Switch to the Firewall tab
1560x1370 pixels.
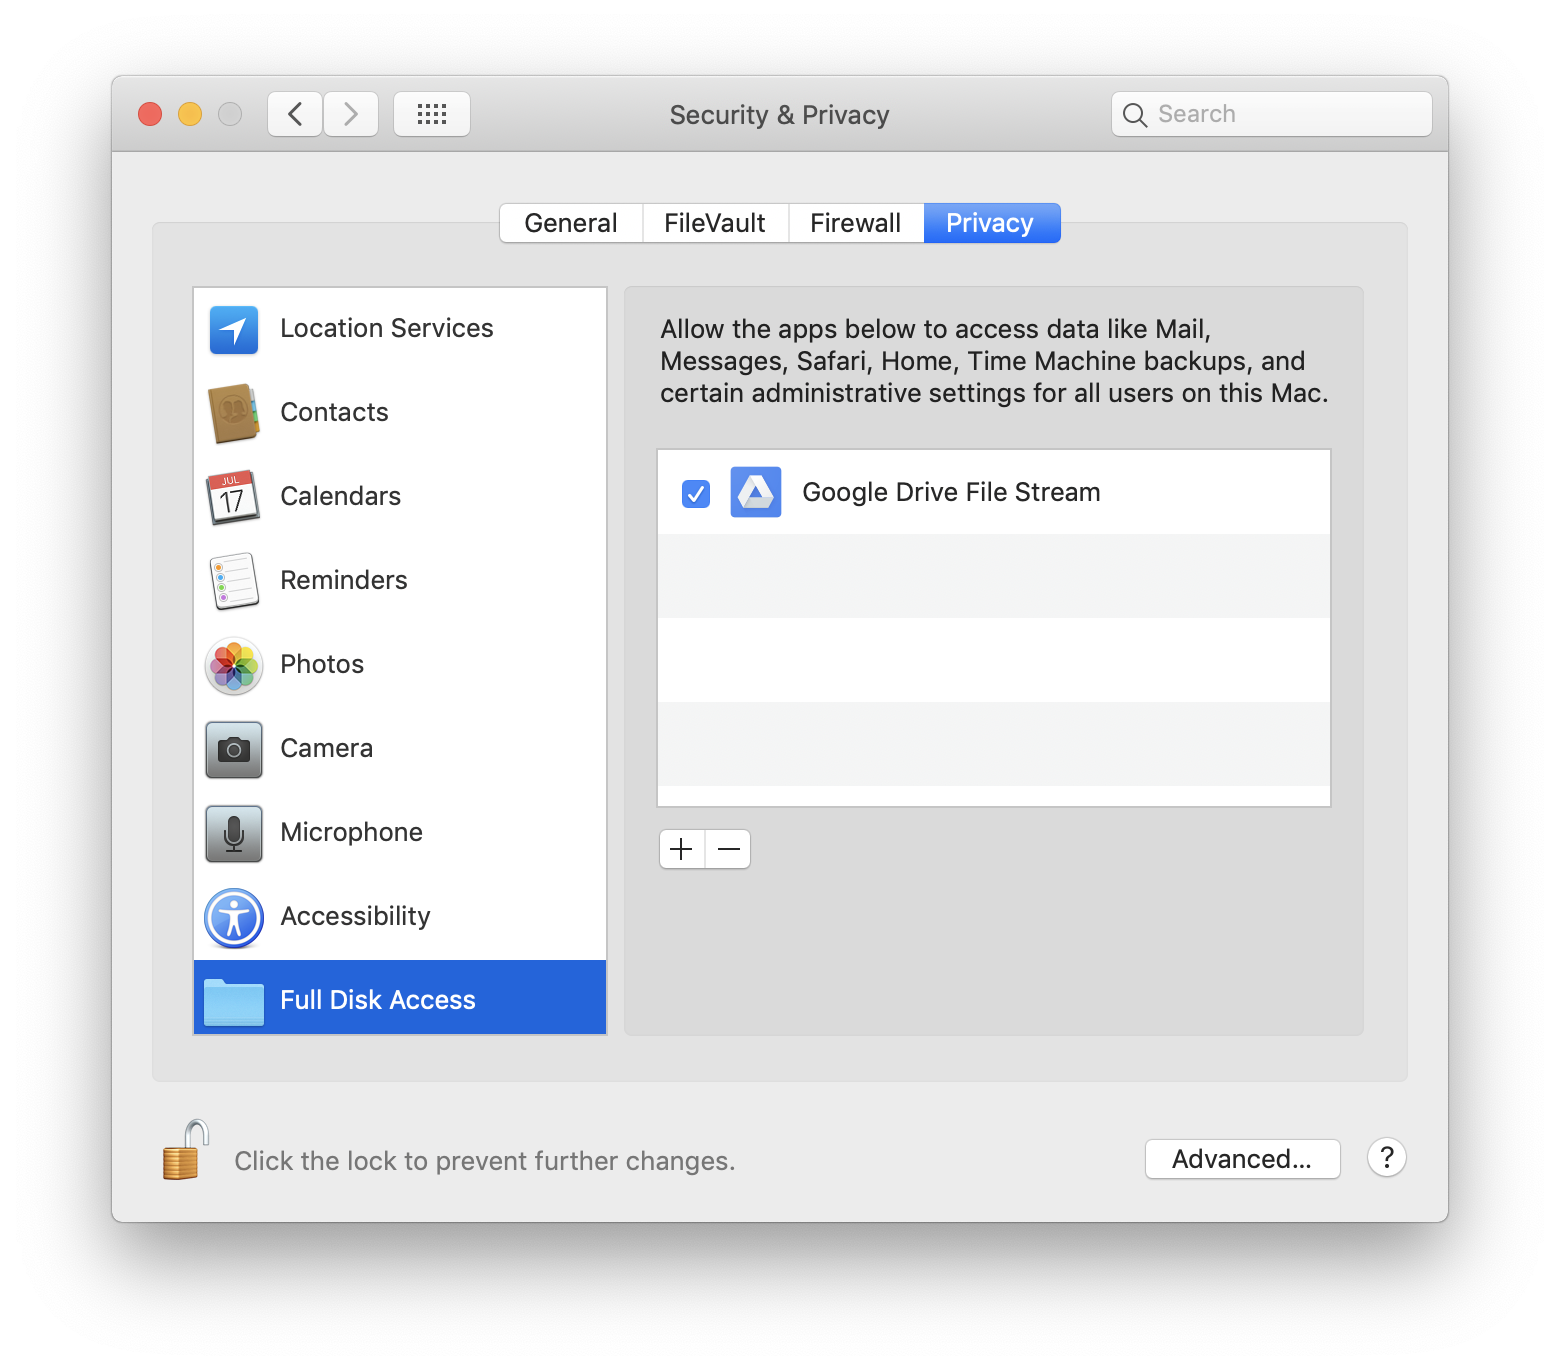[855, 223]
